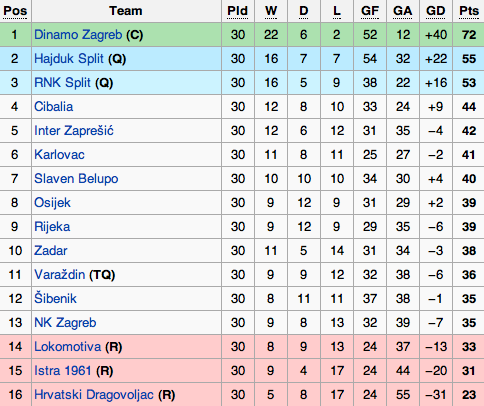Open the Hajduk Split team link
484x406 pixels.
(x=69, y=59)
